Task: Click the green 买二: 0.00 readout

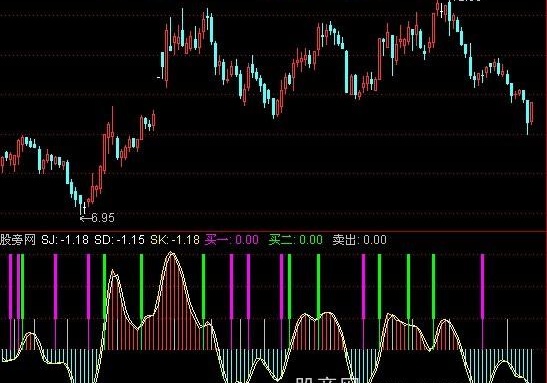Action: pyautogui.click(x=296, y=240)
